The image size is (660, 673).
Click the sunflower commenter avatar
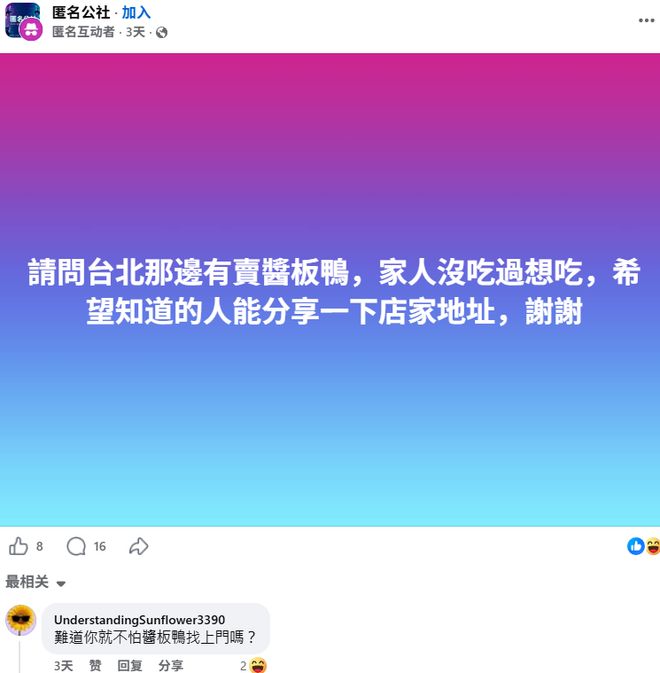[21, 620]
